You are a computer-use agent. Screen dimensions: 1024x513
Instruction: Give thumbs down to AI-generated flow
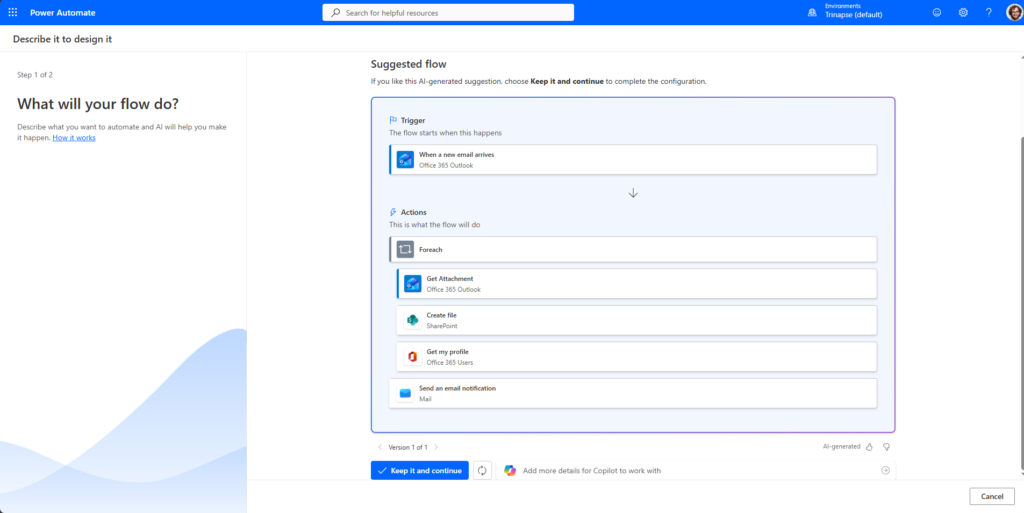[886, 447]
